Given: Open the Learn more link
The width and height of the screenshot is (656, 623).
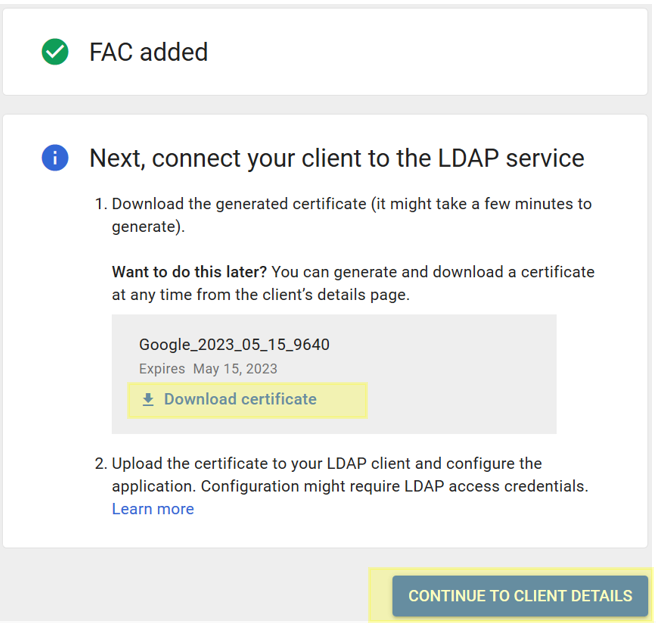Looking at the screenshot, I should coord(153,509).
